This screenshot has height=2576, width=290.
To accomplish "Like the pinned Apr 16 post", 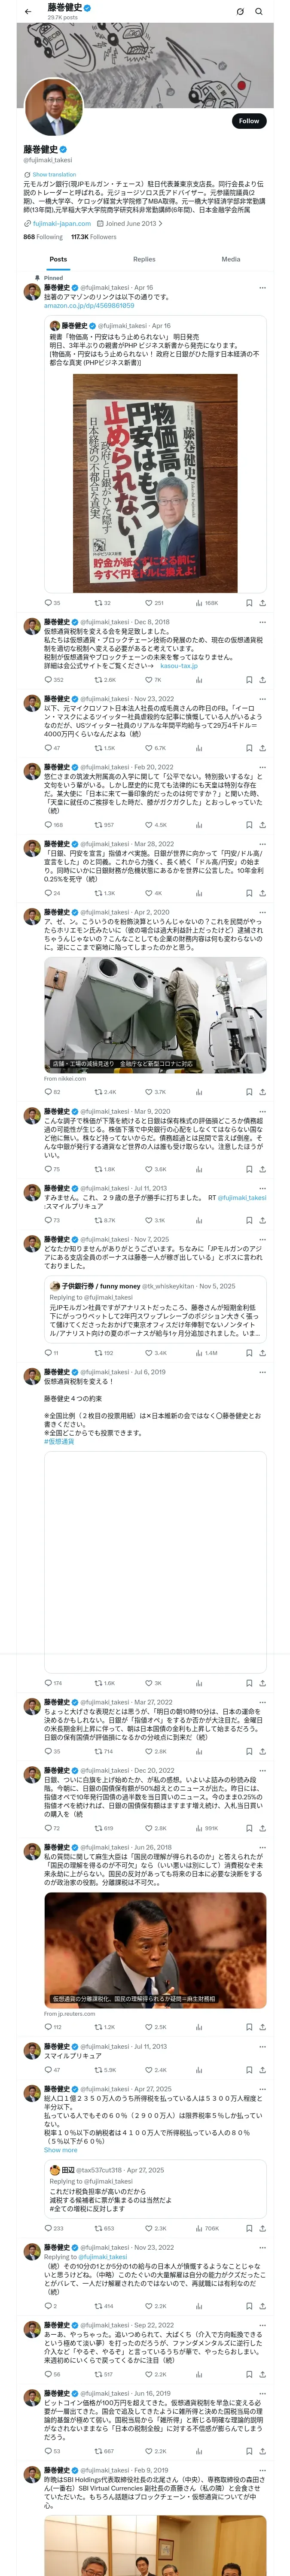I will 153,603.
